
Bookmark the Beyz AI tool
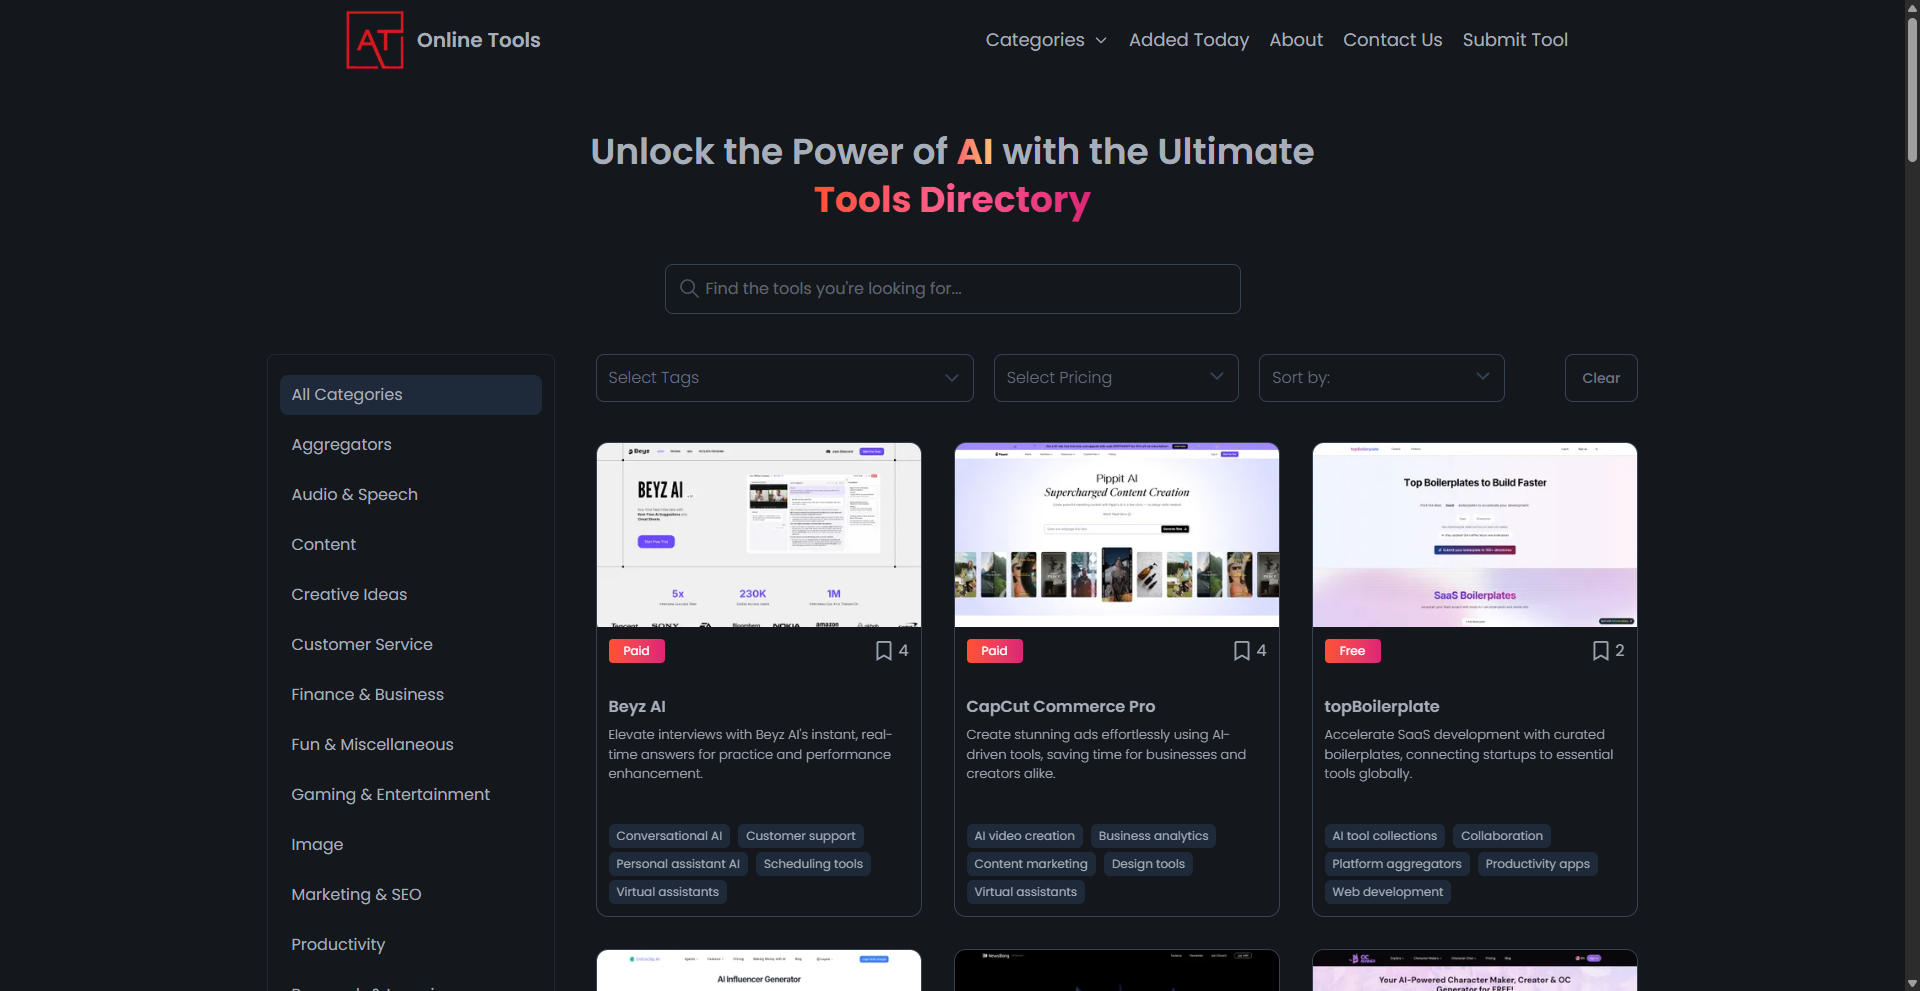pyautogui.click(x=884, y=651)
